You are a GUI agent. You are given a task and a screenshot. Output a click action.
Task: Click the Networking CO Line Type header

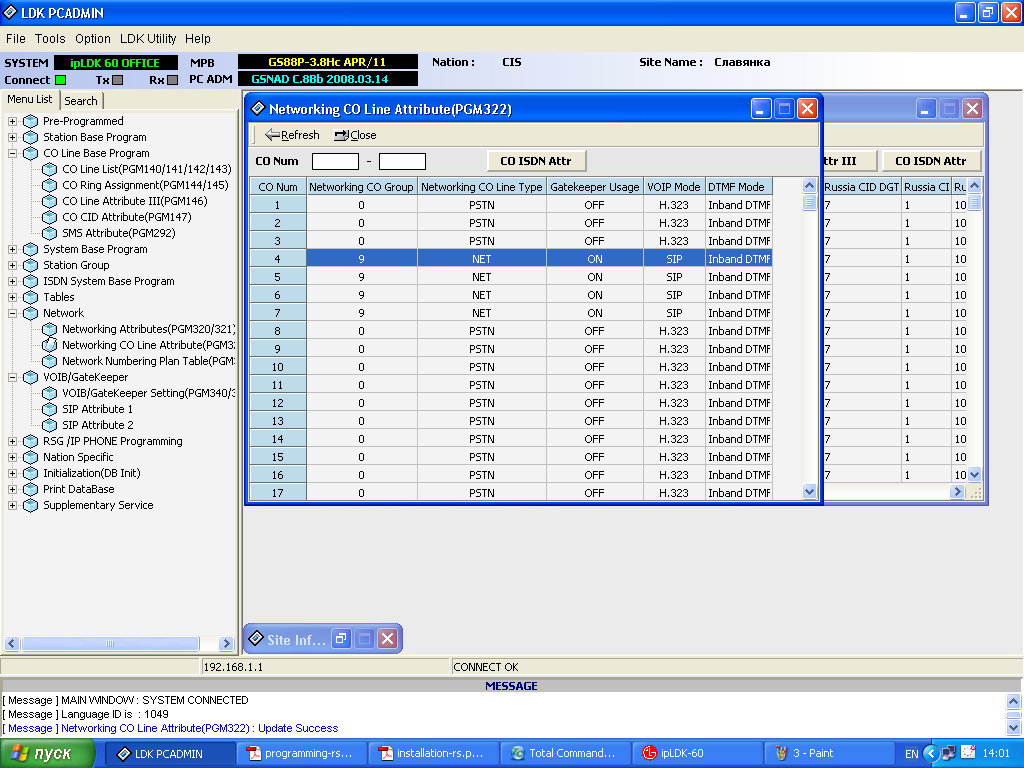(481, 187)
